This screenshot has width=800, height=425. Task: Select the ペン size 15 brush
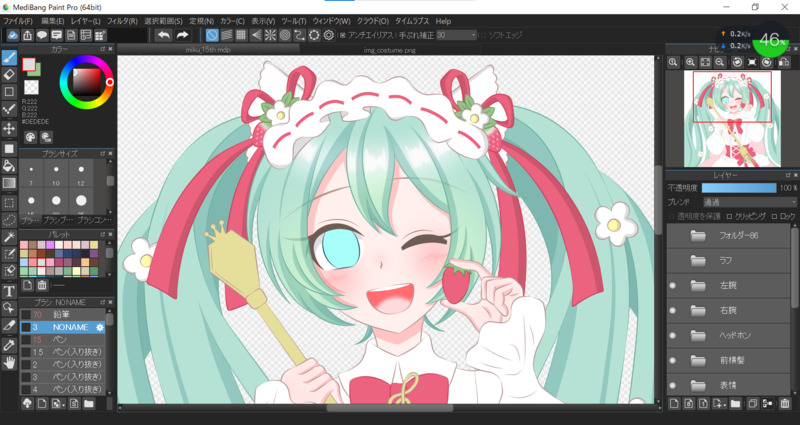pos(63,339)
